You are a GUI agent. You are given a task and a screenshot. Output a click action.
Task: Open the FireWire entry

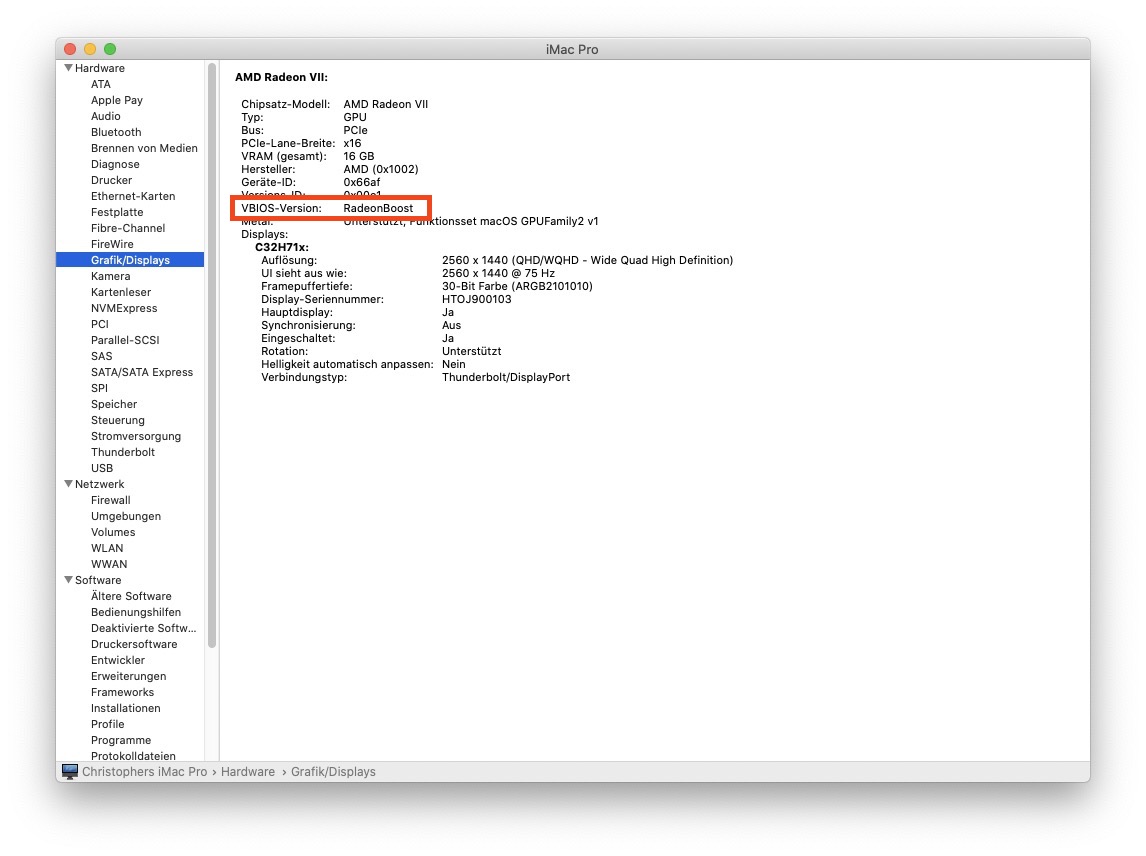coord(113,244)
